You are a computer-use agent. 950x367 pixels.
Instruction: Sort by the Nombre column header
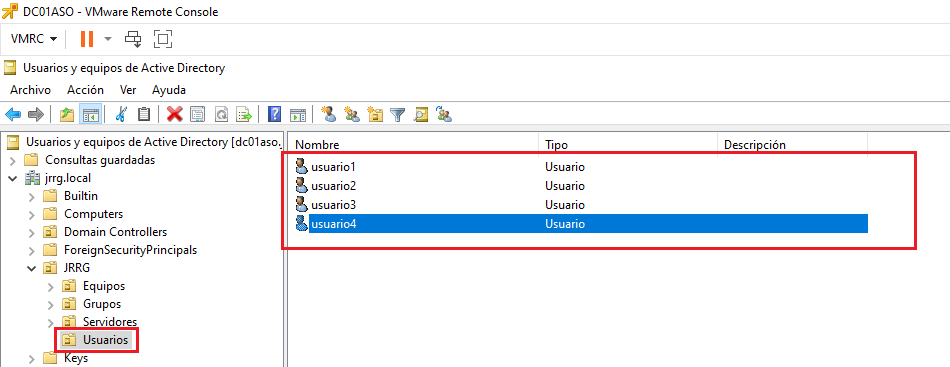412,145
